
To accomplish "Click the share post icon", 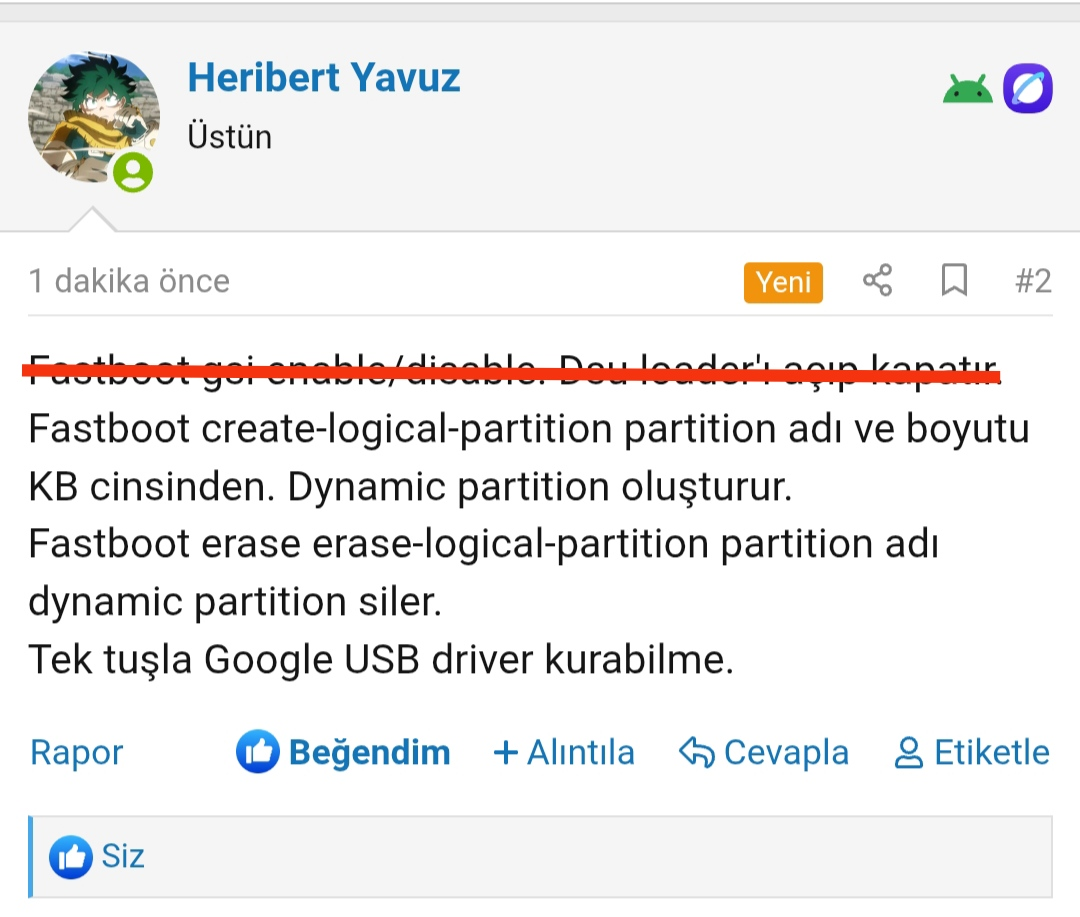I will point(878,280).
